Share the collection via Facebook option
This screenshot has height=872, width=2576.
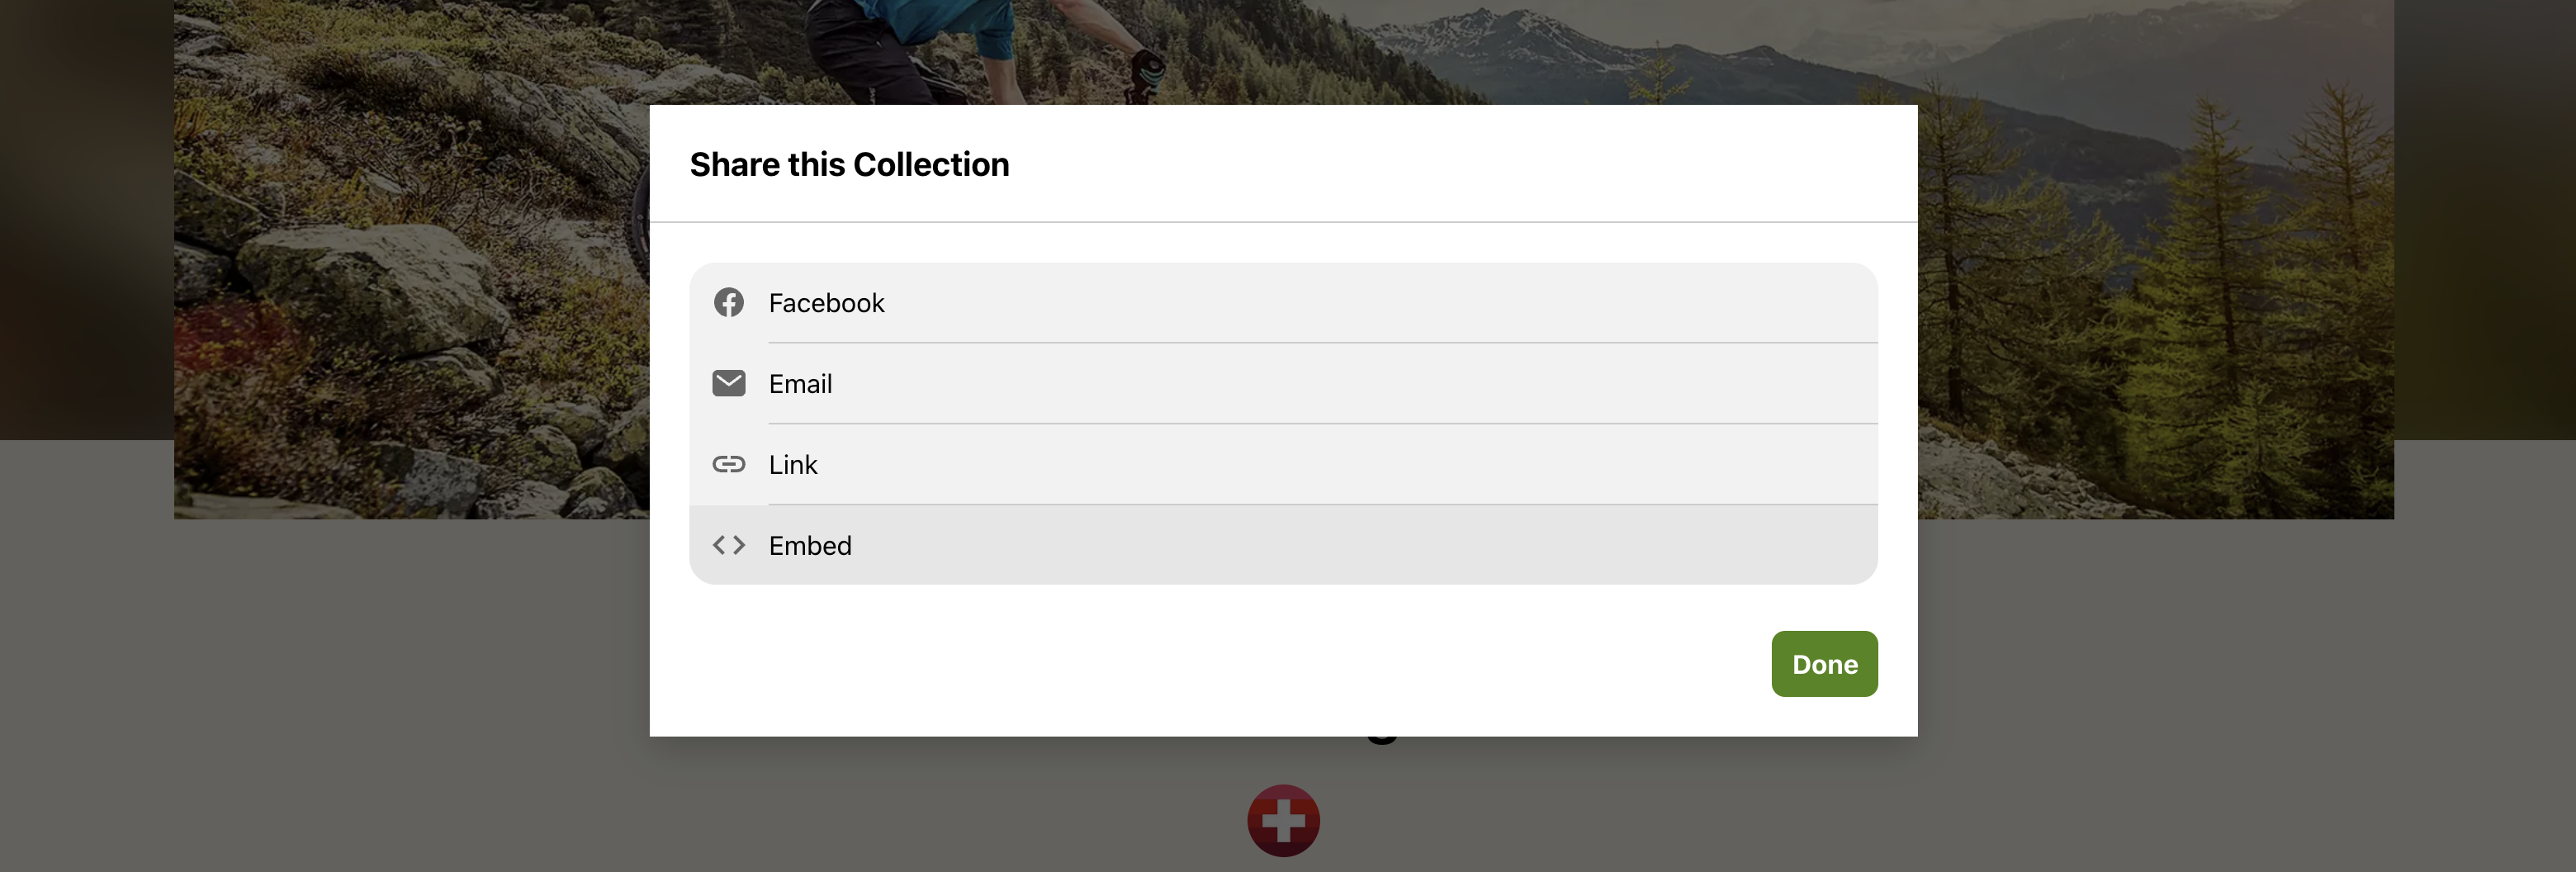(x=1283, y=303)
